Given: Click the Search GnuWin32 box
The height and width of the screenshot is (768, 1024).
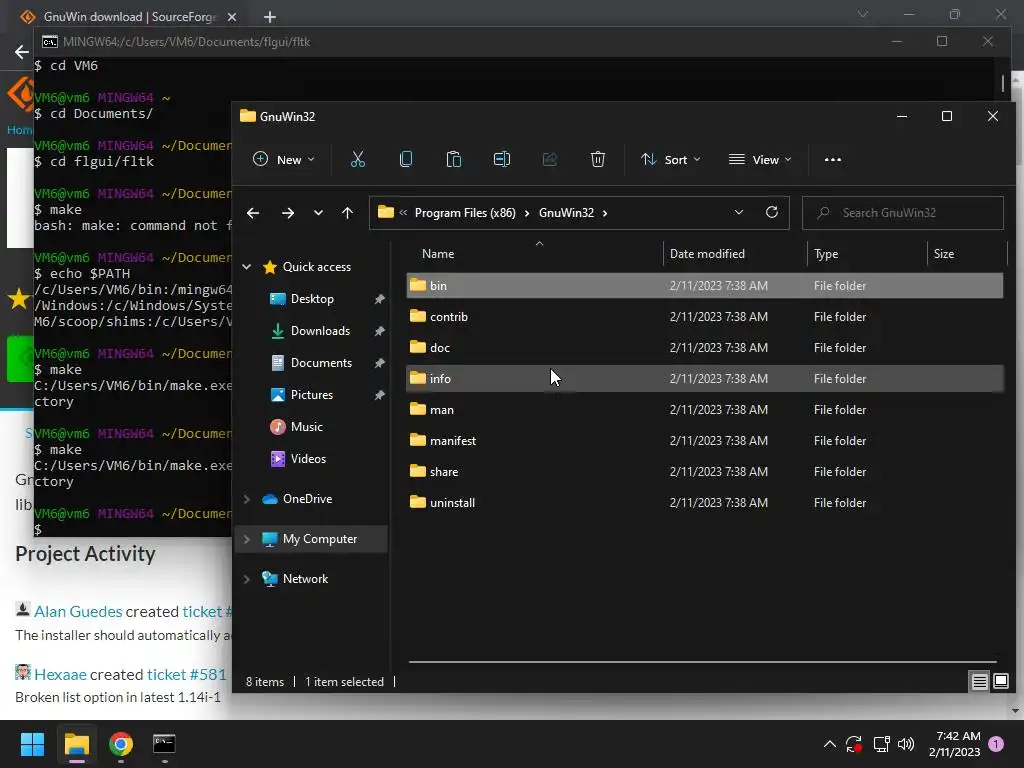Looking at the screenshot, I should click(x=903, y=213).
